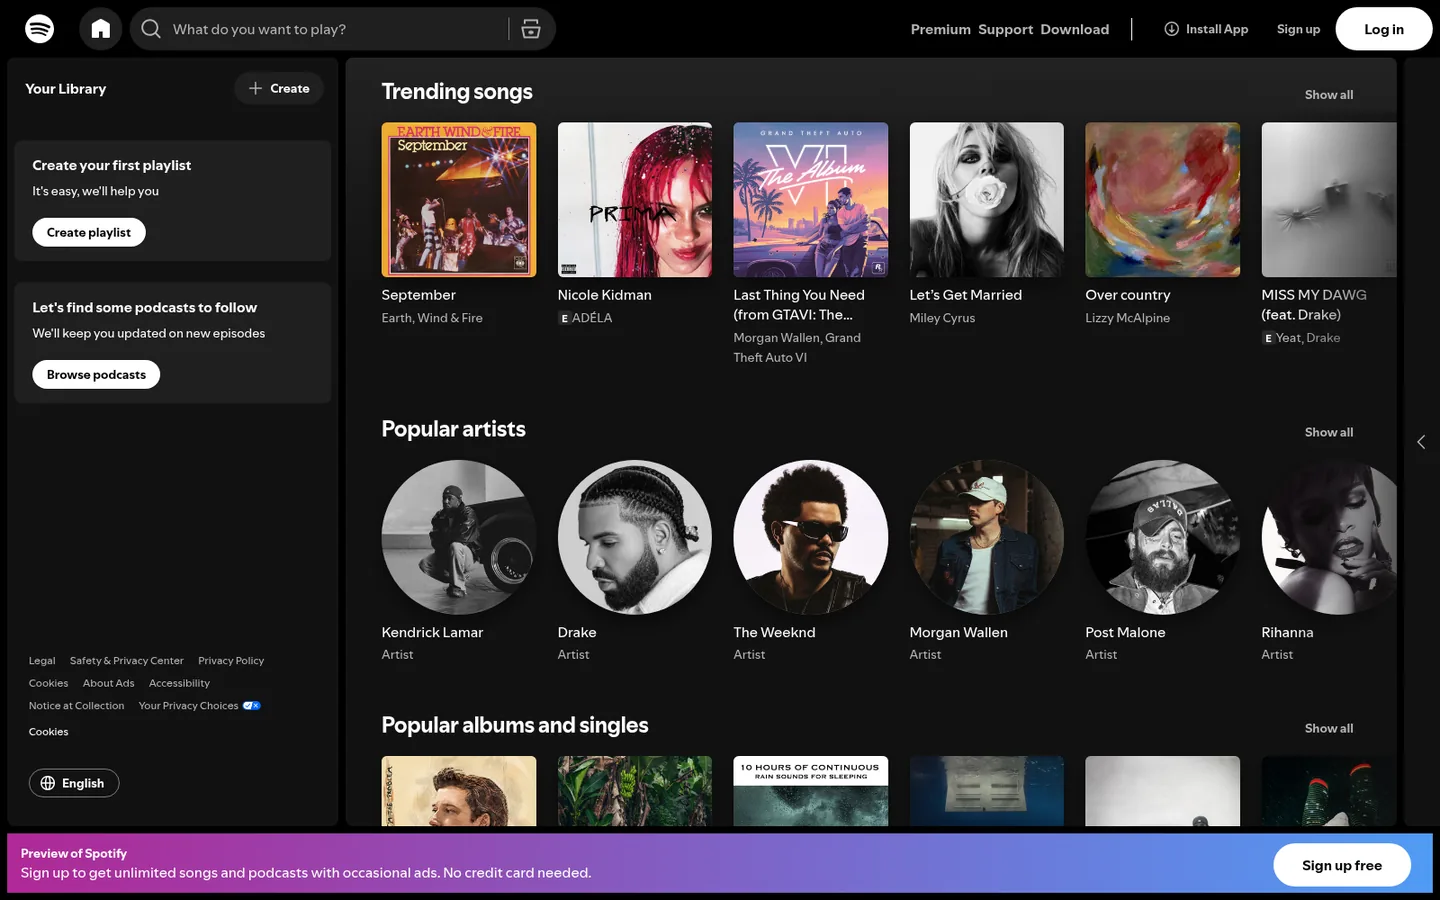
Task: Select the Sign up free button
Action: coord(1342,865)
